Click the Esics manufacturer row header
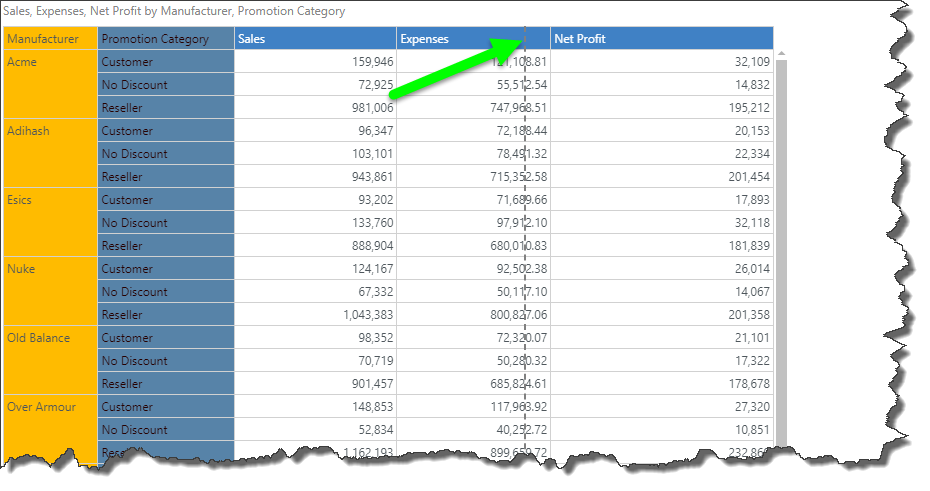The height and width of the screenshot is (491, 930). coord(50,200)
